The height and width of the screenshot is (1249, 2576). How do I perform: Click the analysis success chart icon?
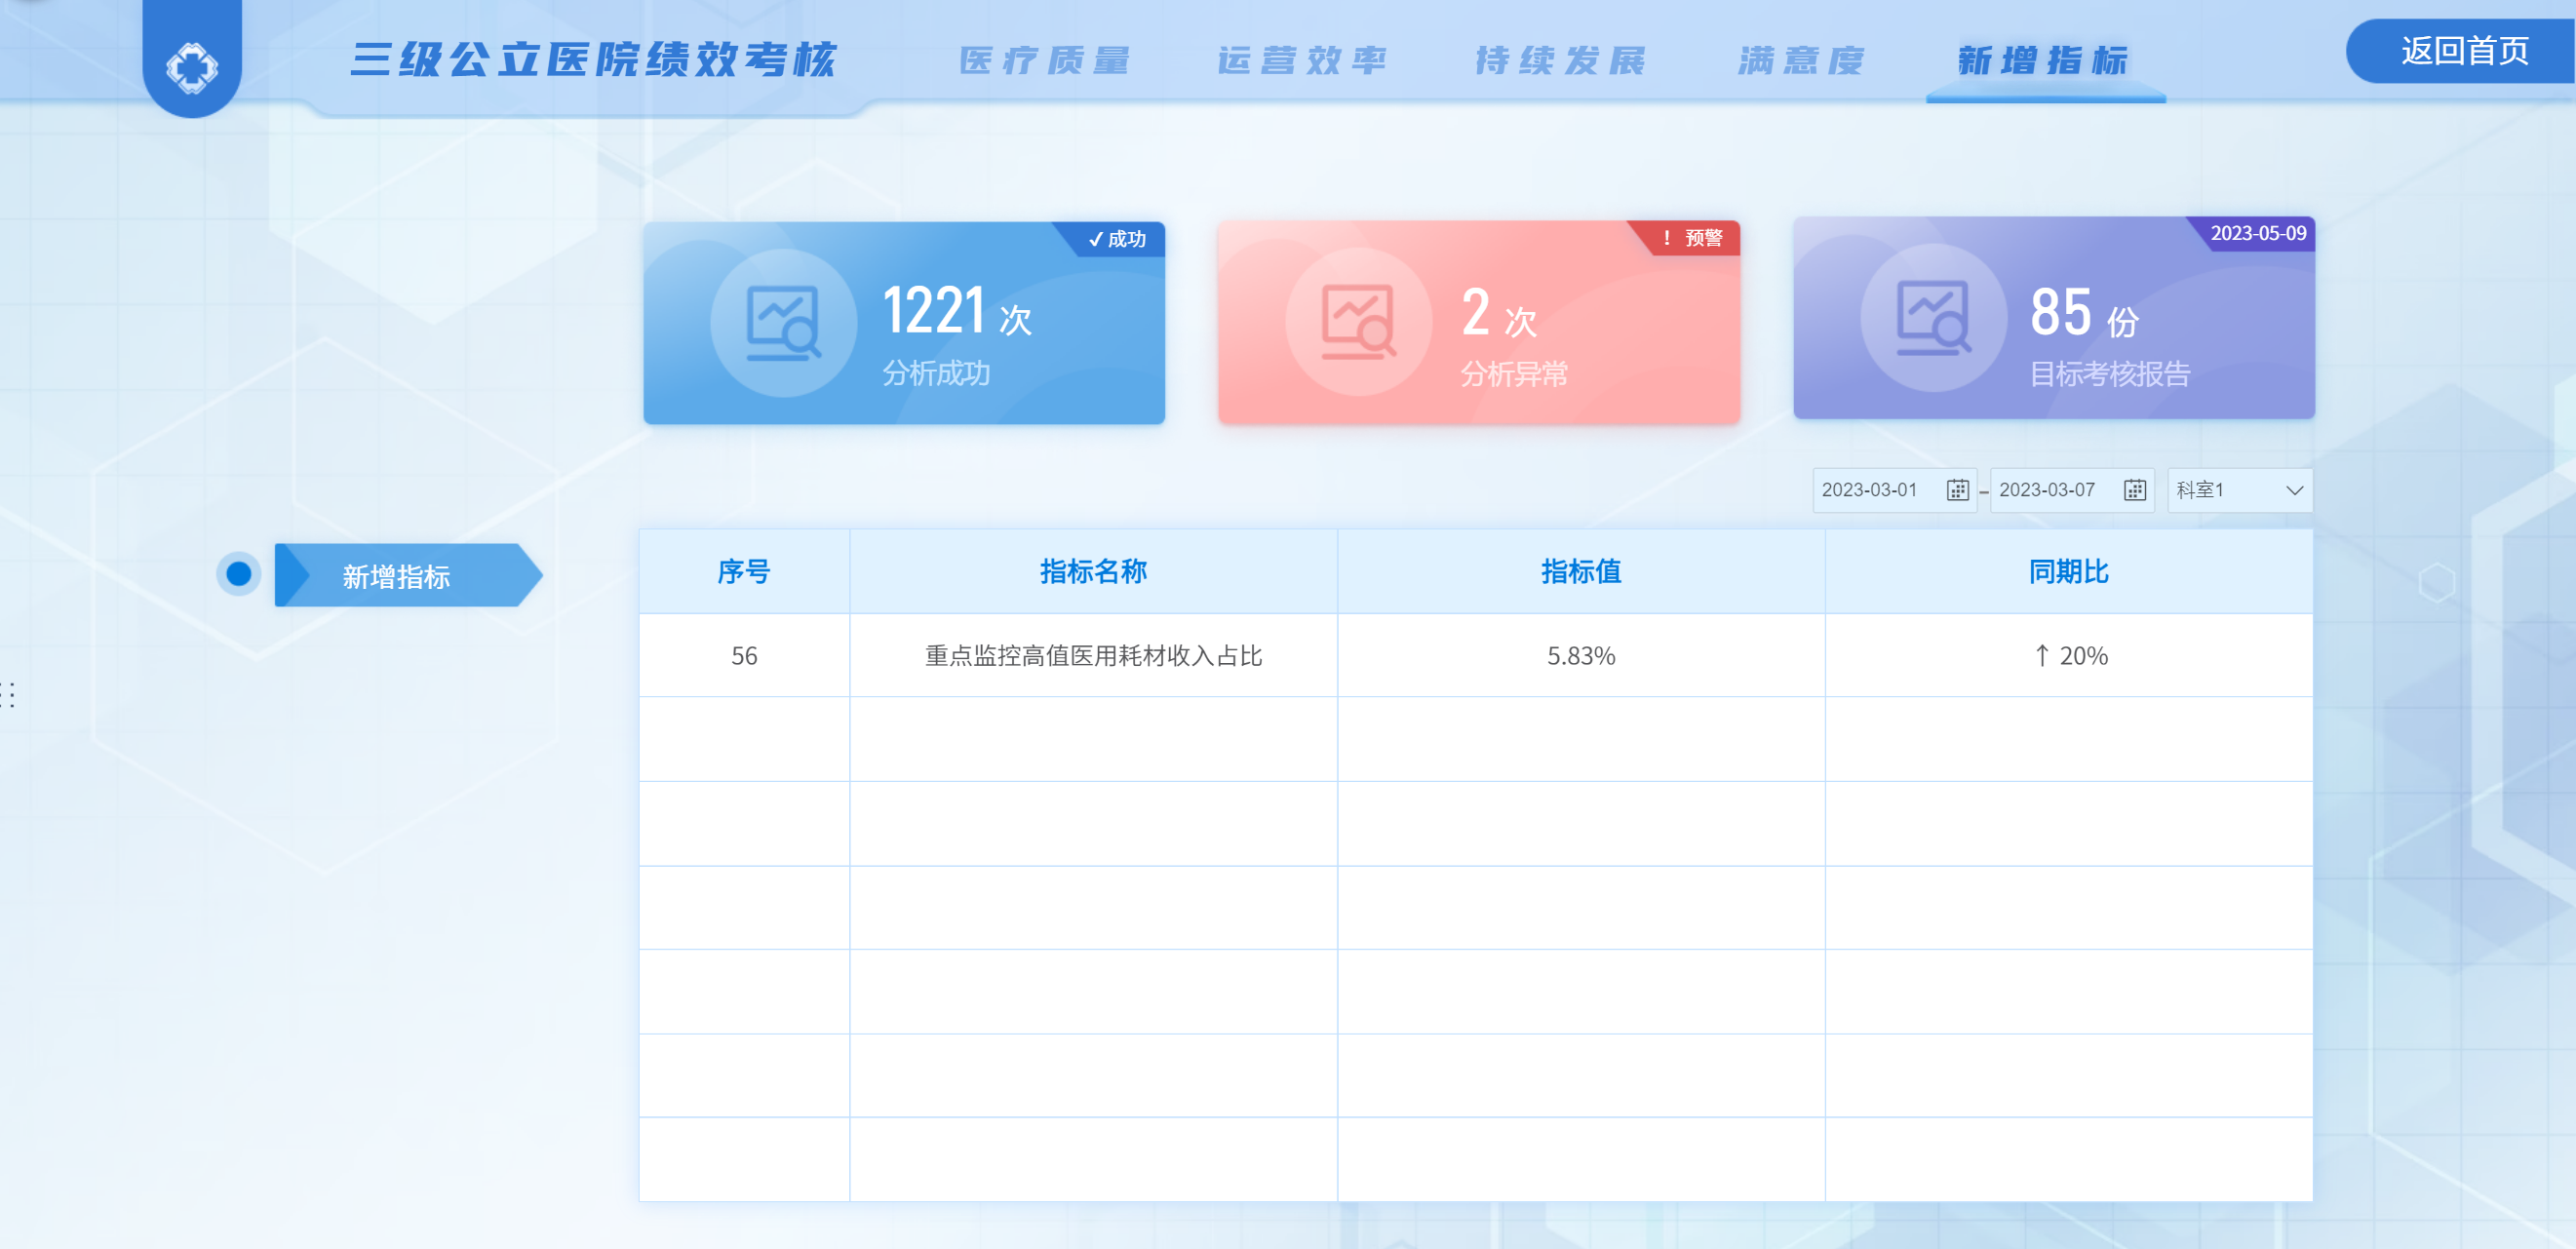click(783, 323)
